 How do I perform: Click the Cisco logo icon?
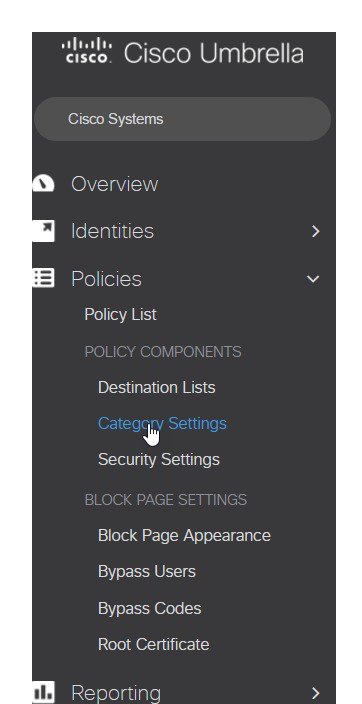(87, 51)
